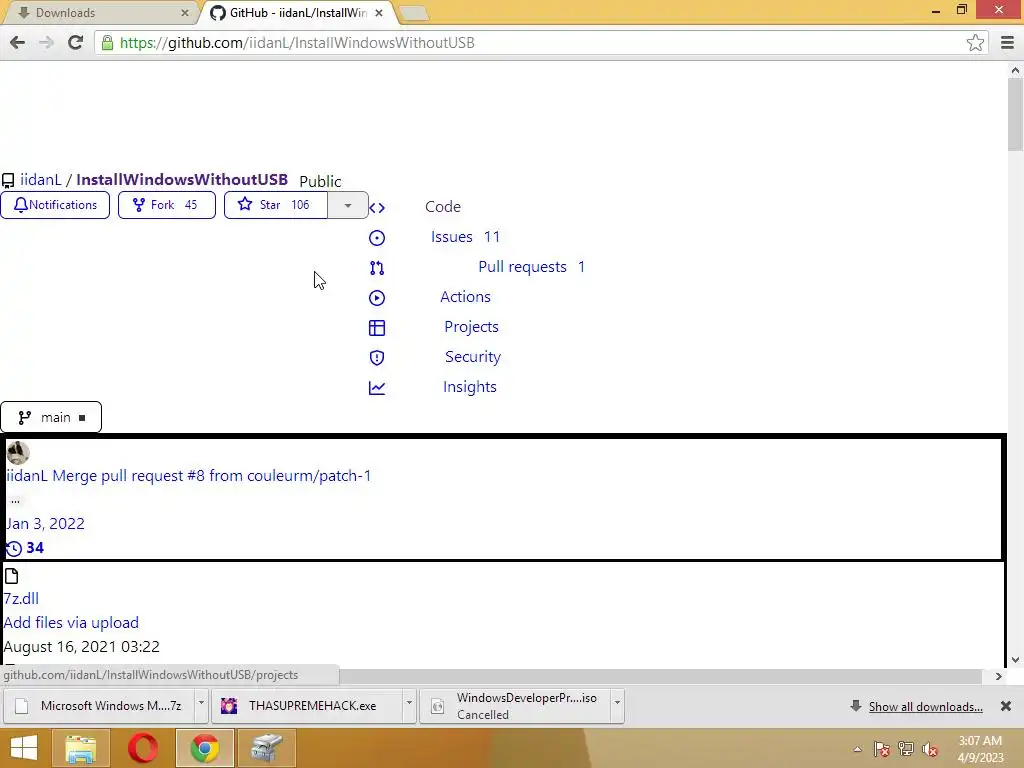Open the 7z.dll file
The height and width of the screenshot is (768, 1024).
21,599
